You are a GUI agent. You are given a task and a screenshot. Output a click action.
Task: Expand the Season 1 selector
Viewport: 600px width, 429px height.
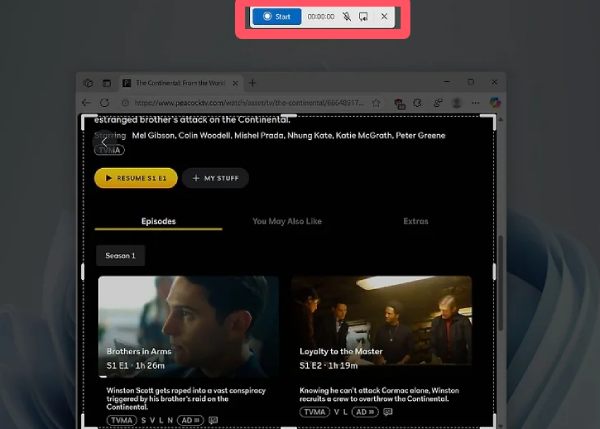point(120,255)
